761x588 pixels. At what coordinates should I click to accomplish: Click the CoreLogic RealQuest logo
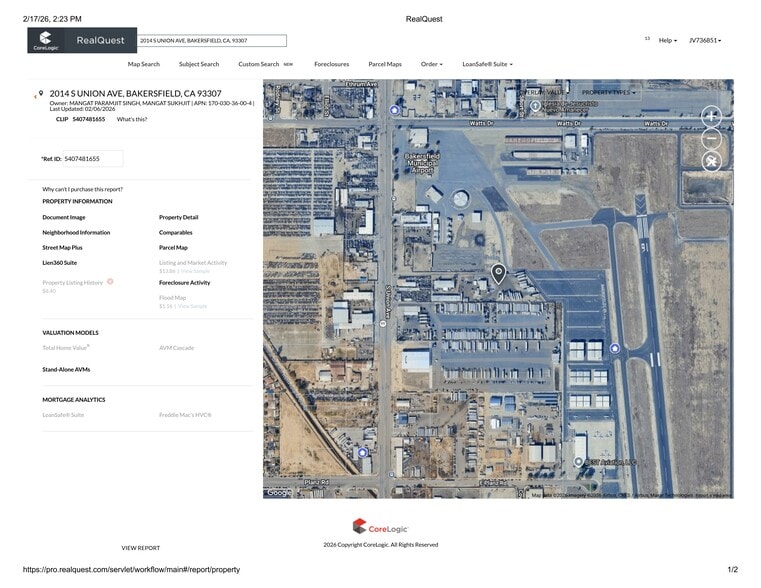[82, 40]
